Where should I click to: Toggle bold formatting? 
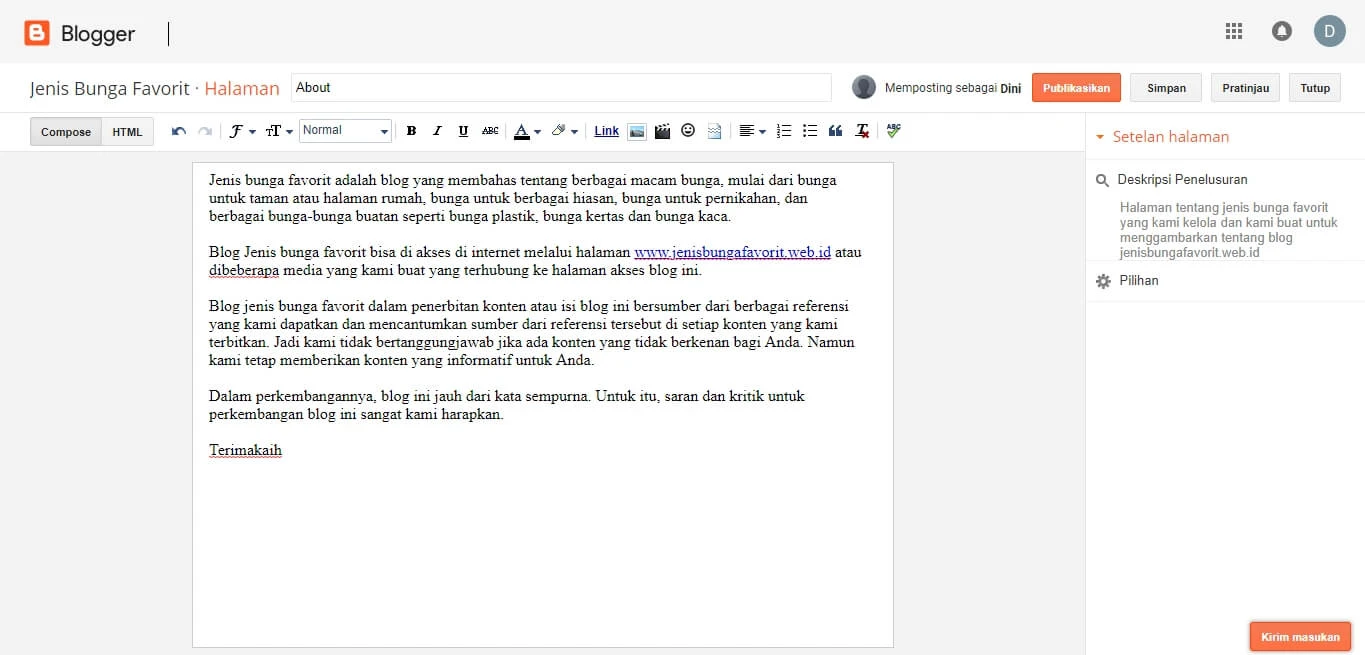411,130
